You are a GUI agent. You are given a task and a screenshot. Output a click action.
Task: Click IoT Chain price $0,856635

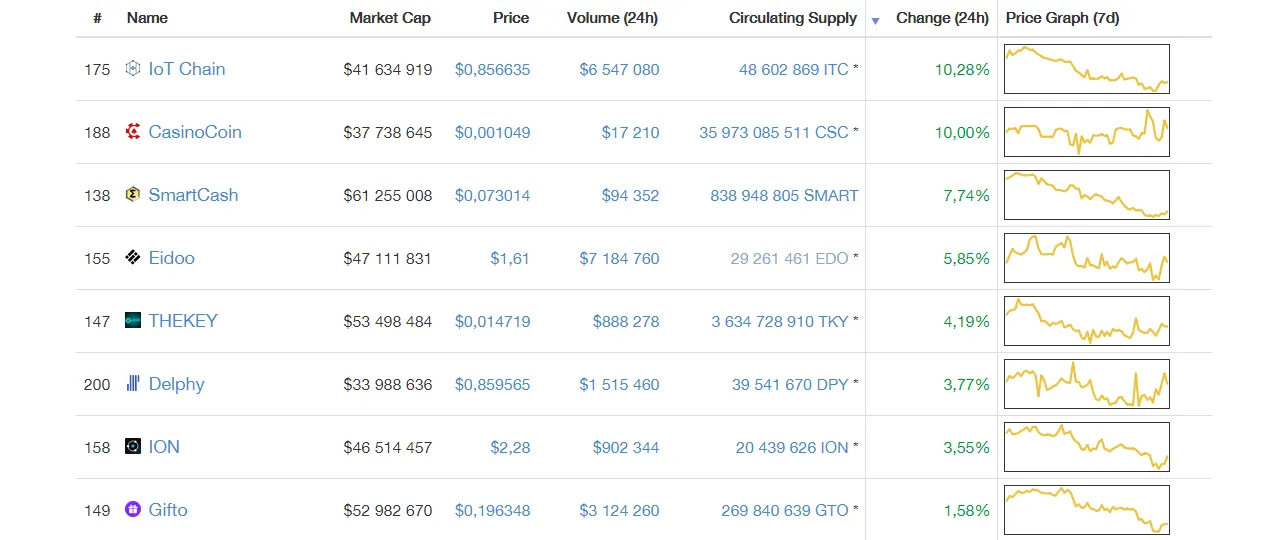click(493, 70)
